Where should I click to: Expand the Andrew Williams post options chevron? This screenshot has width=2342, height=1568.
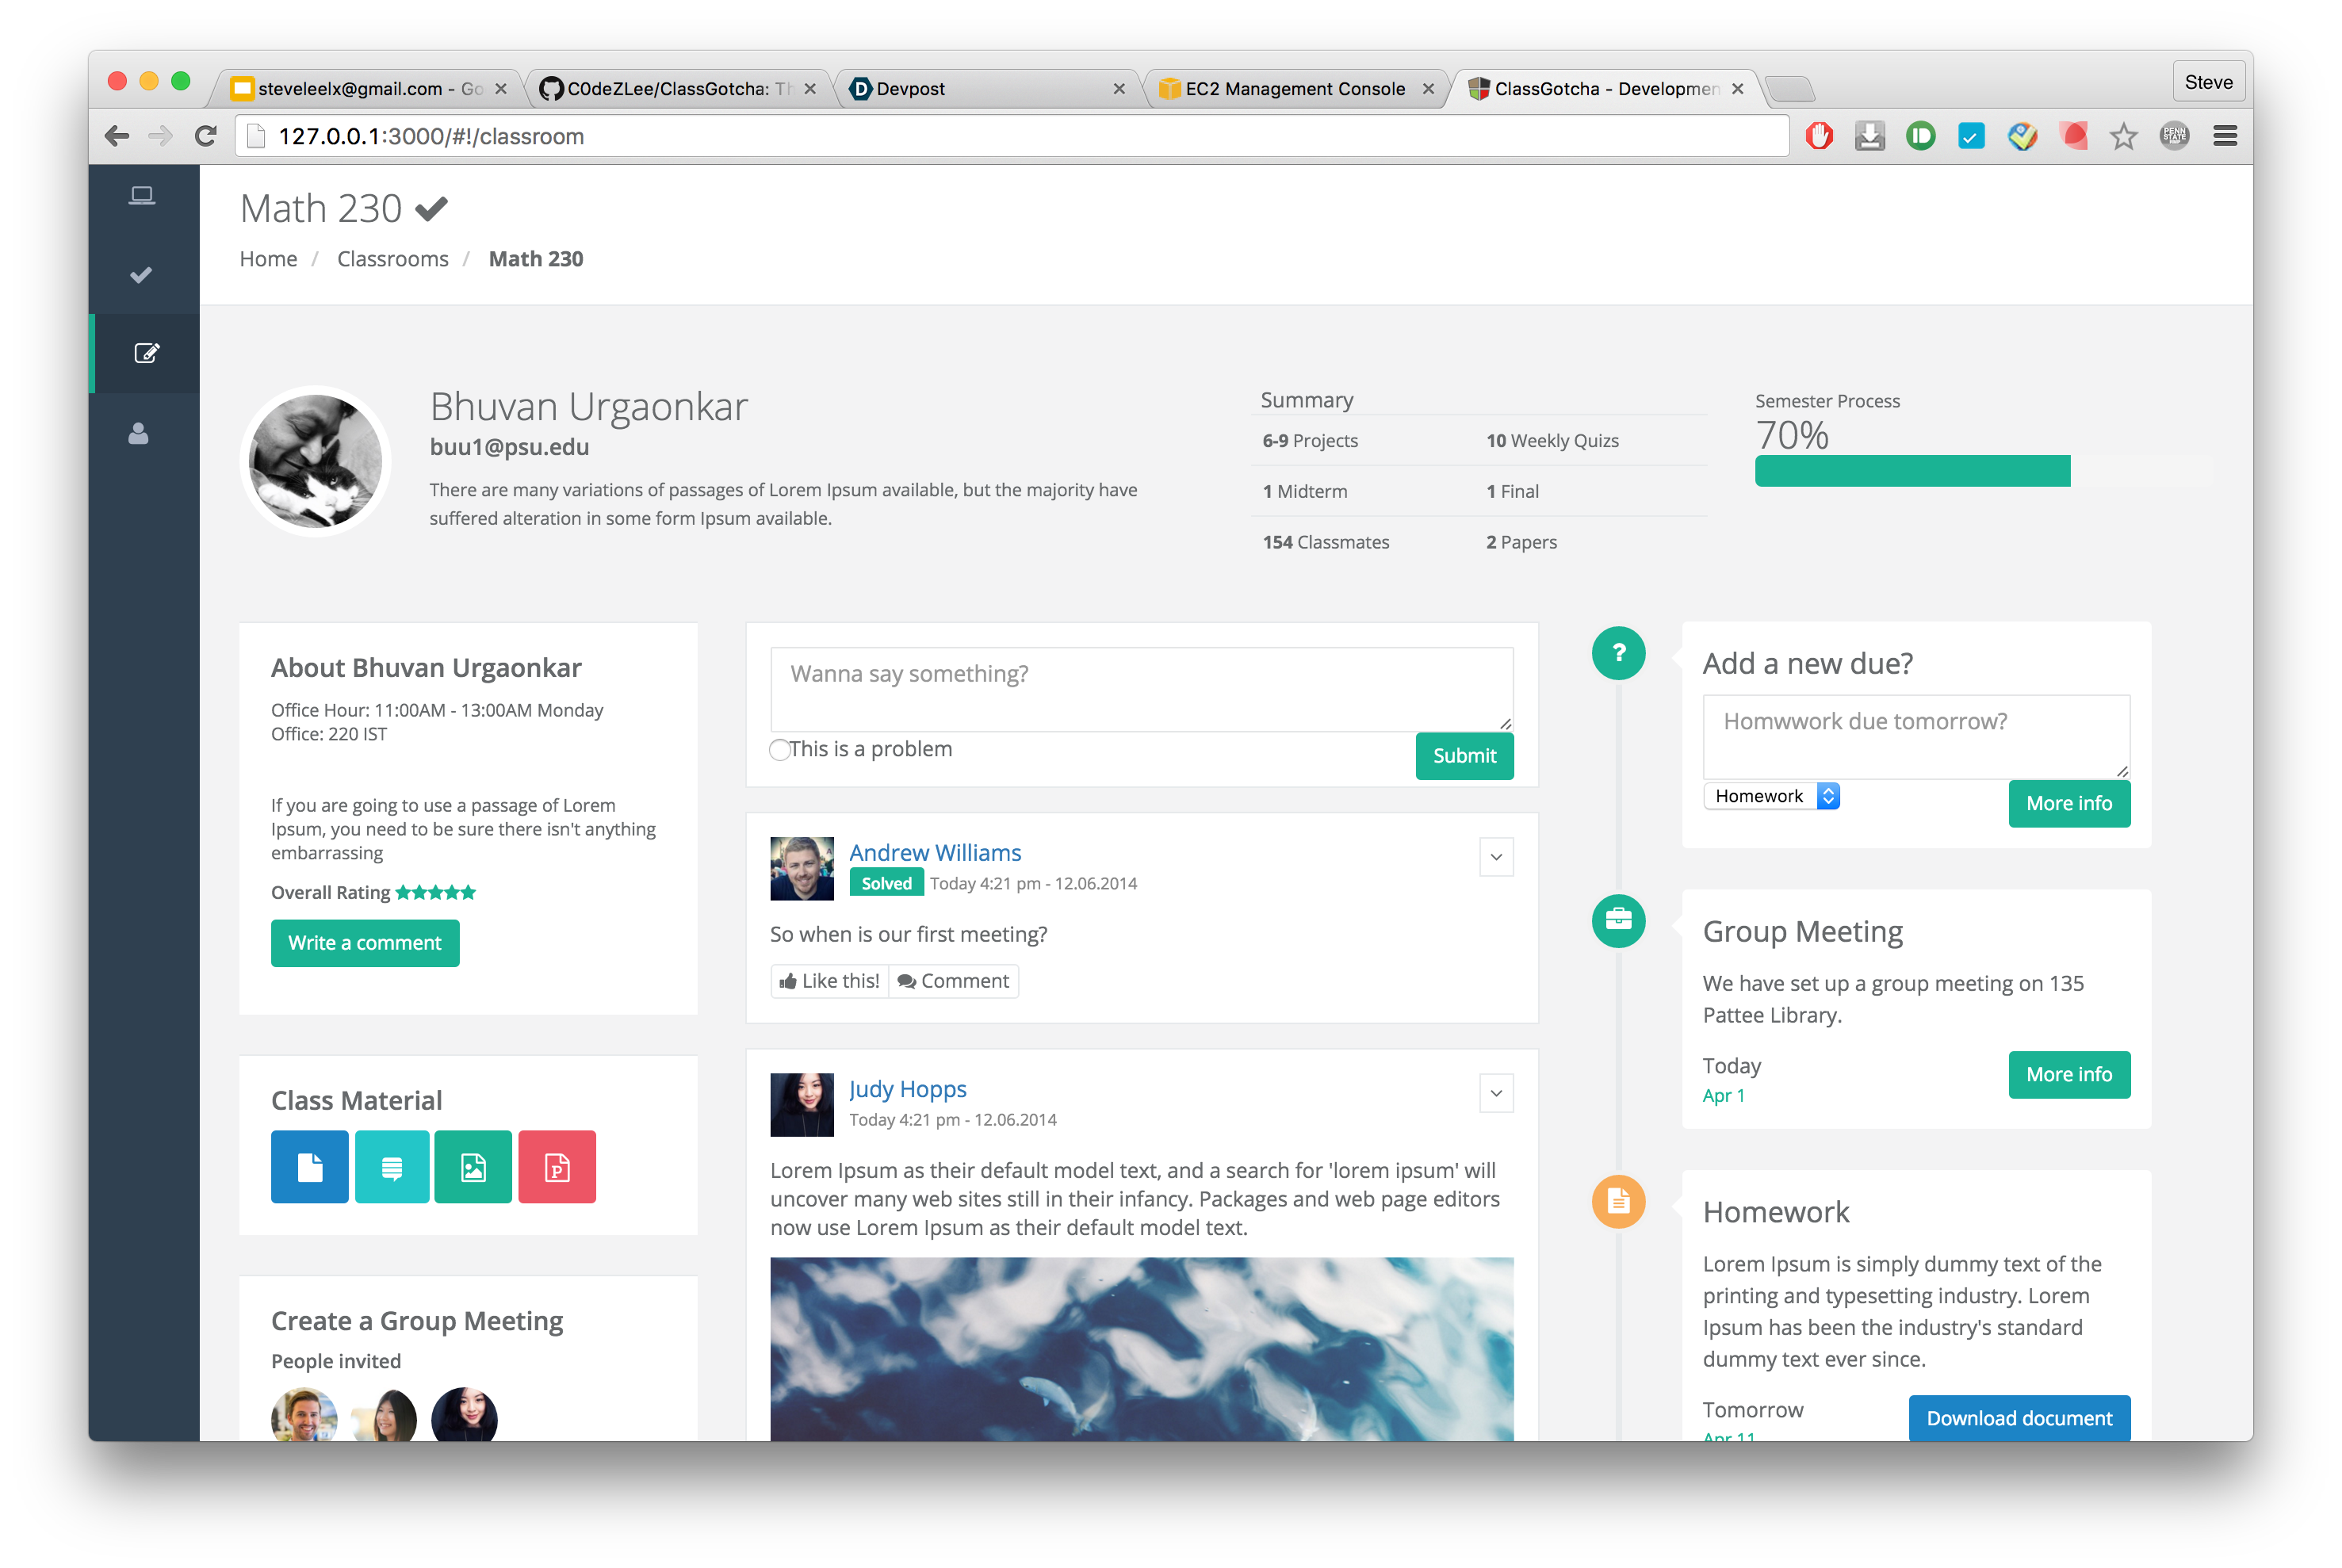(1496, 857)
